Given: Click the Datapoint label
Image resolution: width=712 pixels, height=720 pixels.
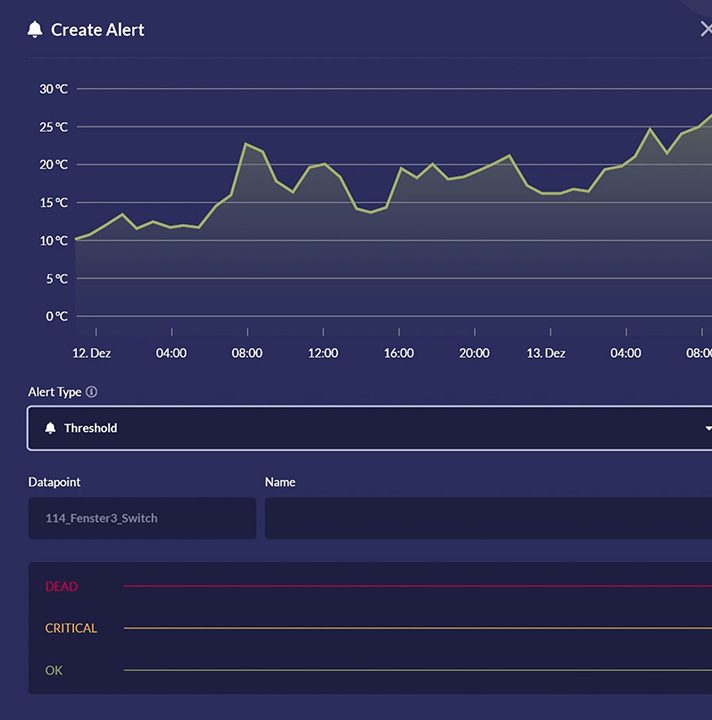Looking at the screenshot, I should tap(54, 482).
